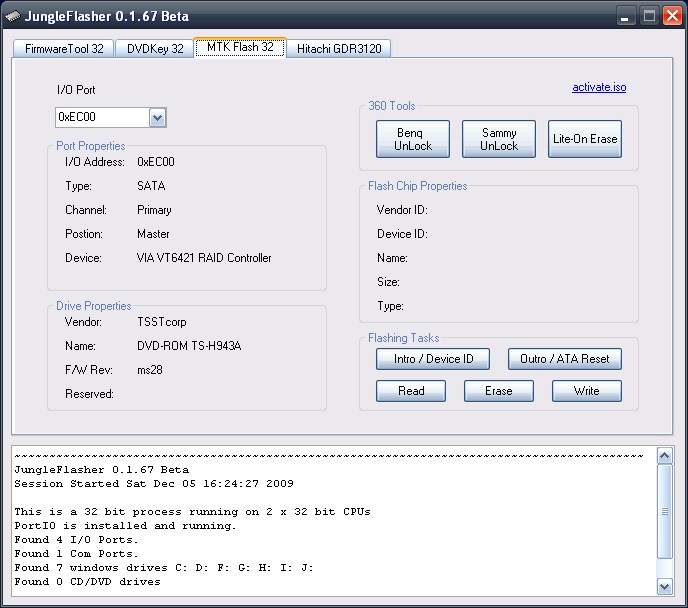Click the Vendor ID label in Flash Chip Properties
Viewport: 688px width, 608px height.
402,210
